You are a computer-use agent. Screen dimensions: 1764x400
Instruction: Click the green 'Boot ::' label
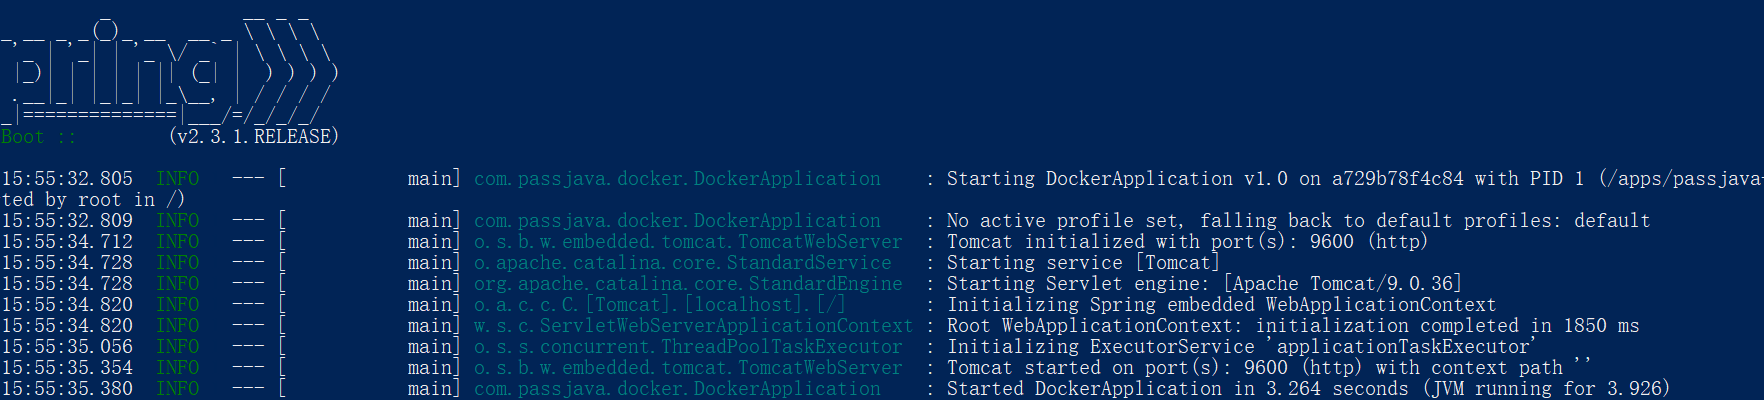click(x=38, y=137)
